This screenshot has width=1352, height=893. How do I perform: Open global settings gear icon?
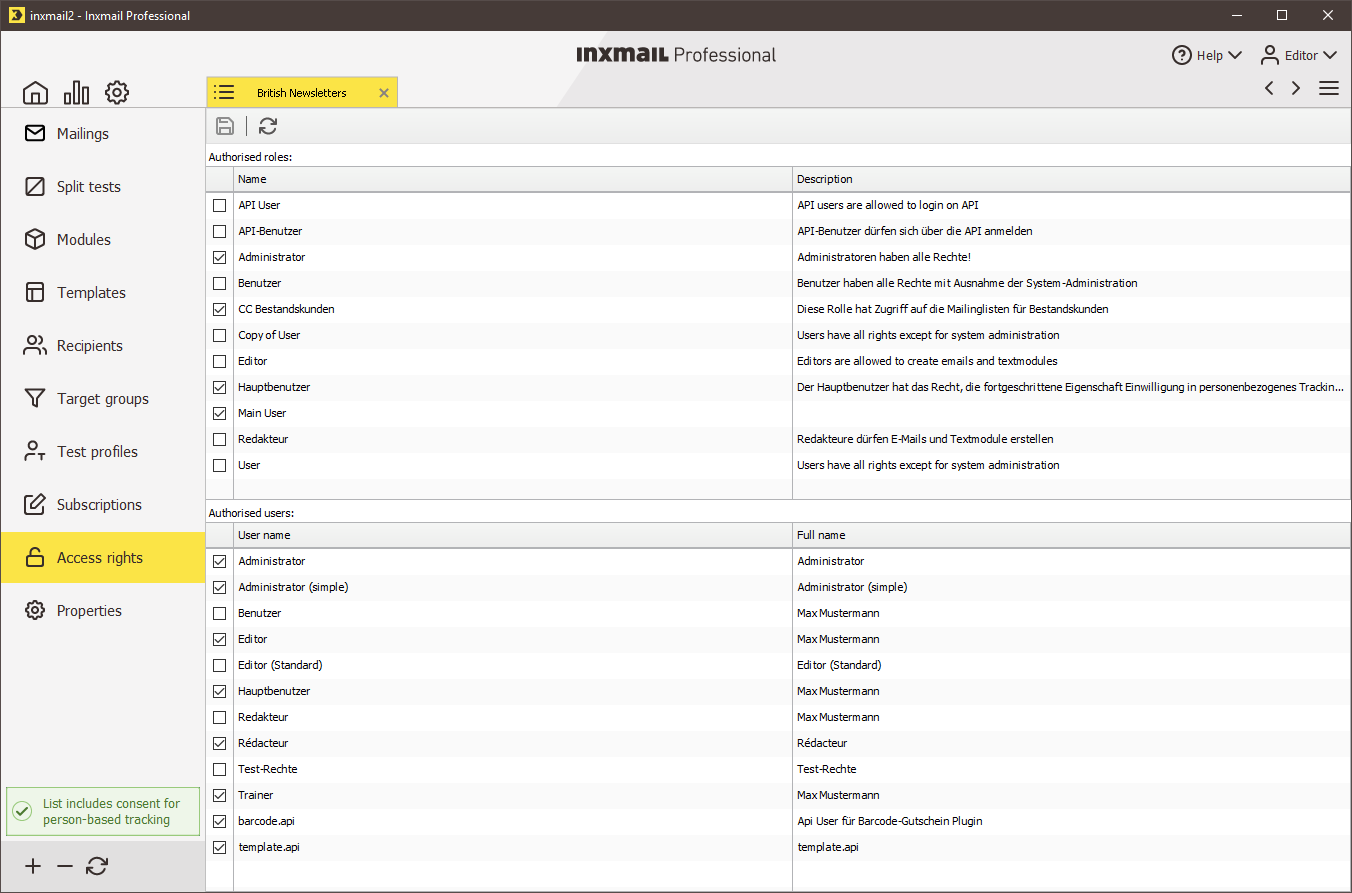coord(117,93)
